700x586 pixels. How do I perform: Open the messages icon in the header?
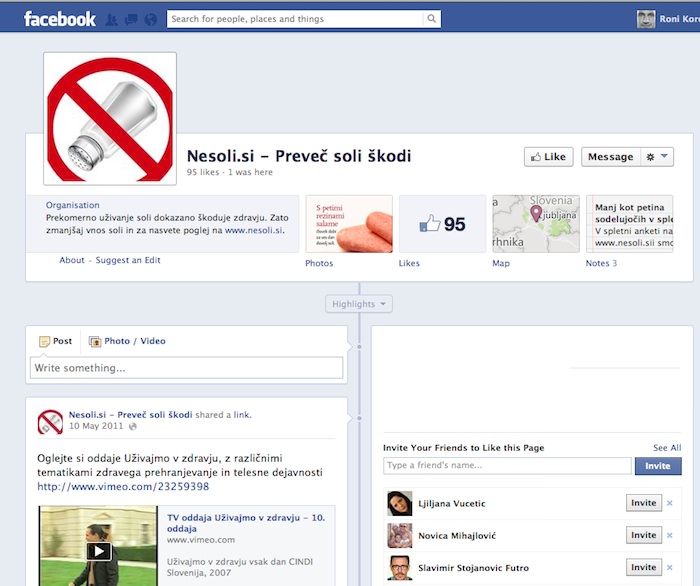131,19
